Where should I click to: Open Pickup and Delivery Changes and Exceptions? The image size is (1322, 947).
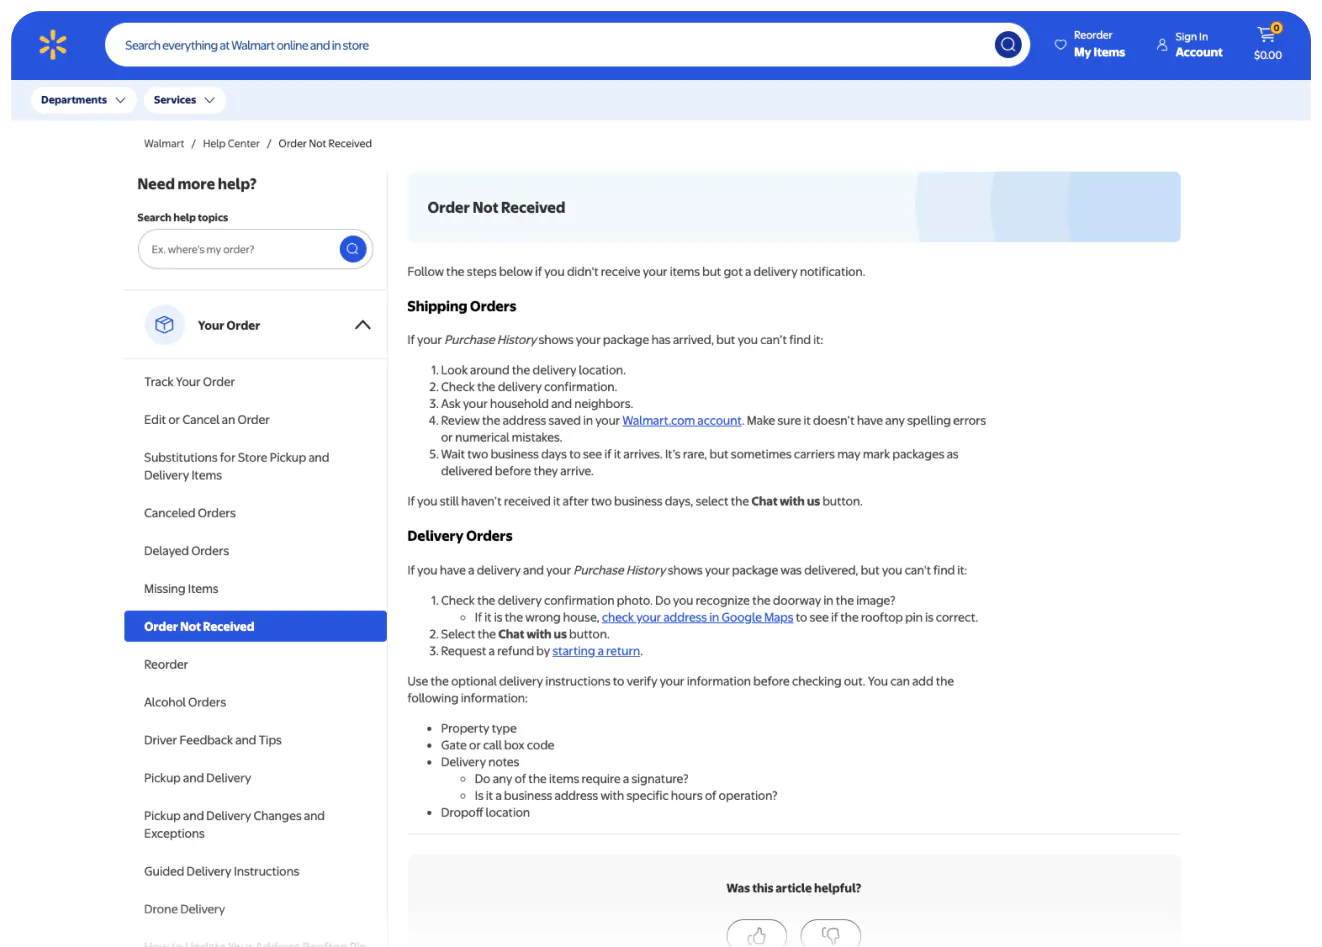pyautogui.click(x=235, y=825)
